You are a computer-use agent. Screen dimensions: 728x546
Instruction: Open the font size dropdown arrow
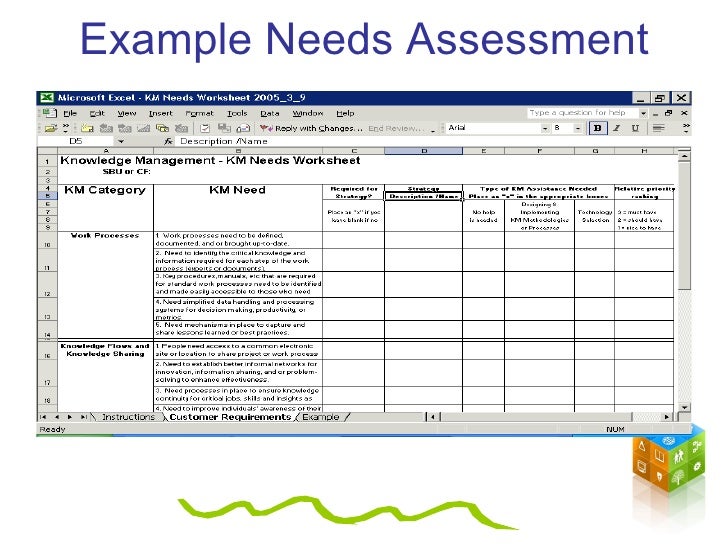[x=578, y=128]
